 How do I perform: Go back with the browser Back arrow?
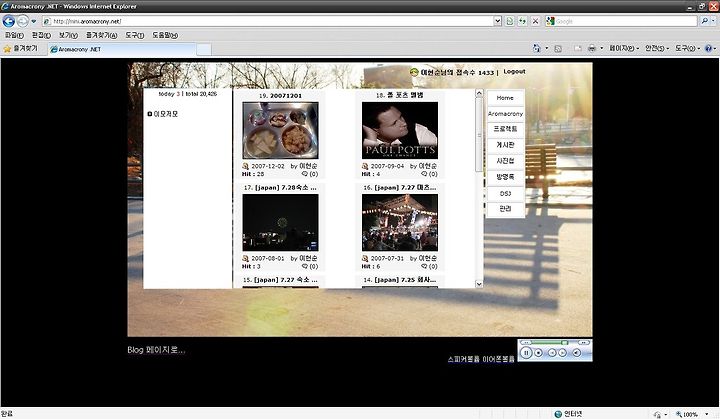click(x=9, y=21)
